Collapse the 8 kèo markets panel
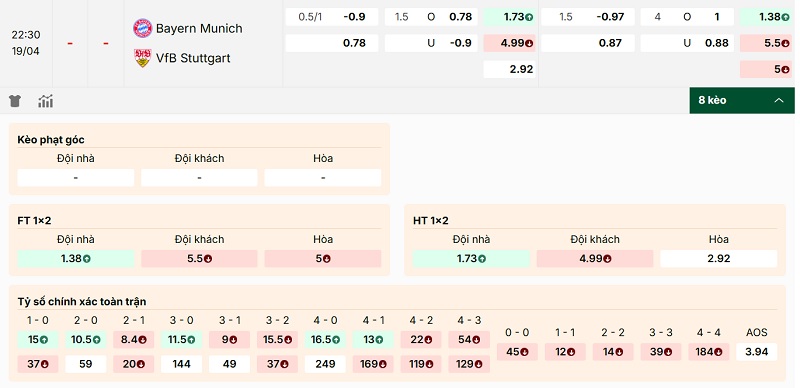This screenshot has height=388, width=800. (x=742, y=100)
